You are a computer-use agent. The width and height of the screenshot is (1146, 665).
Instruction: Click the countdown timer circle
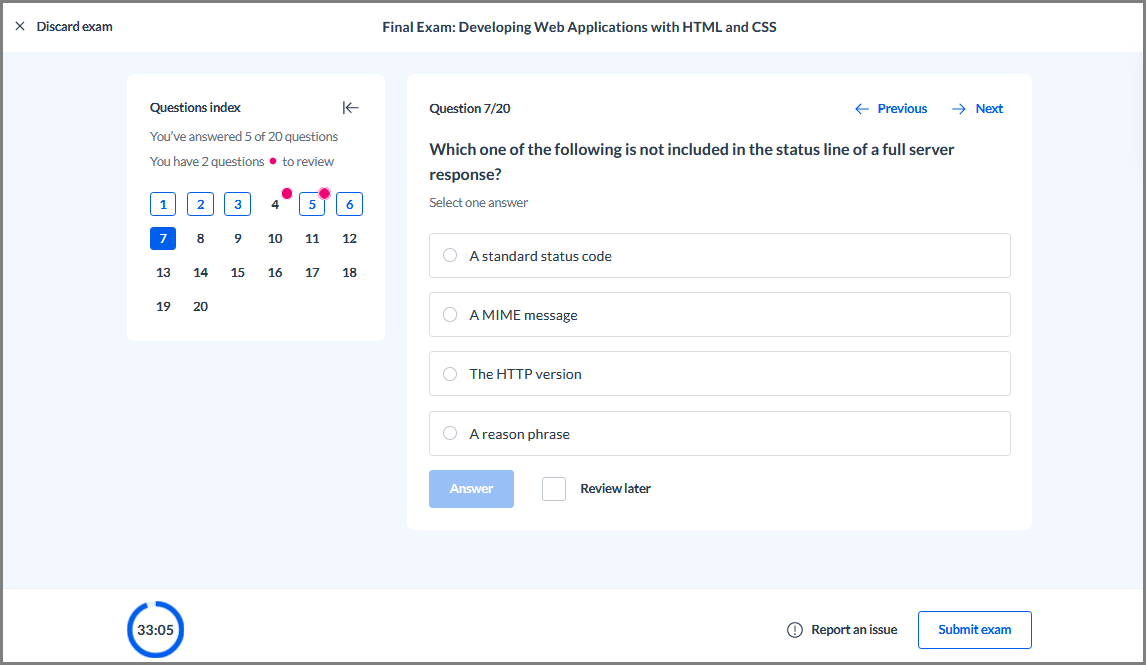[156, 629]
